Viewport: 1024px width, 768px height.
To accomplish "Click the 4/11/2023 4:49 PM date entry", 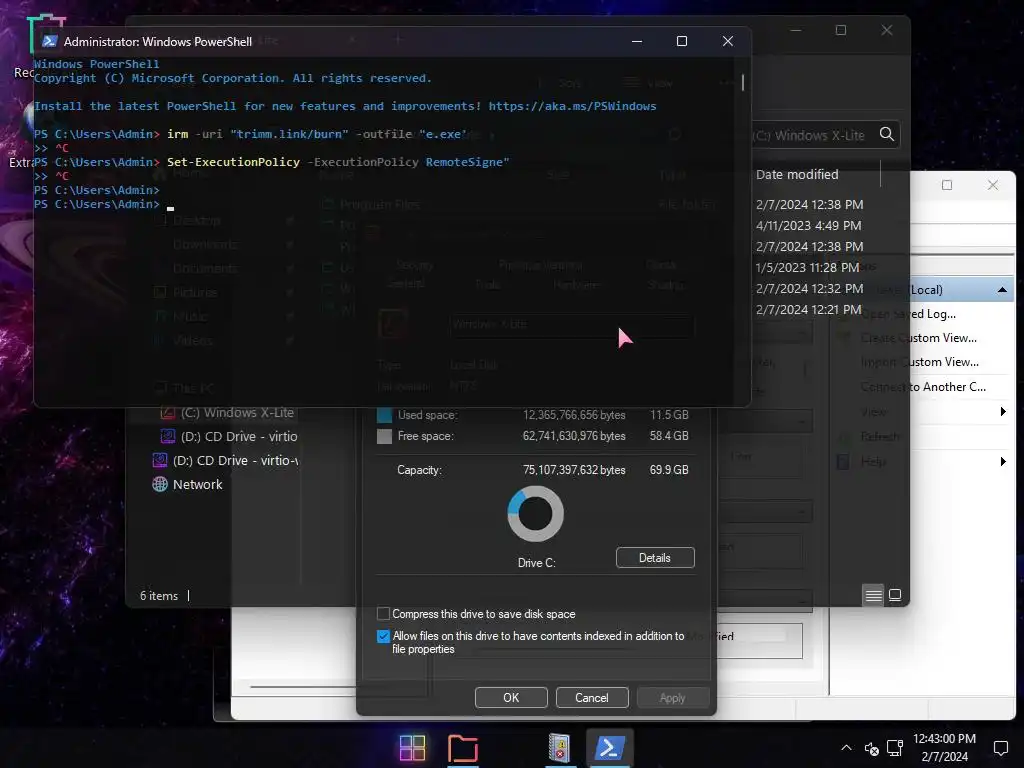I will tap(808, 225).
